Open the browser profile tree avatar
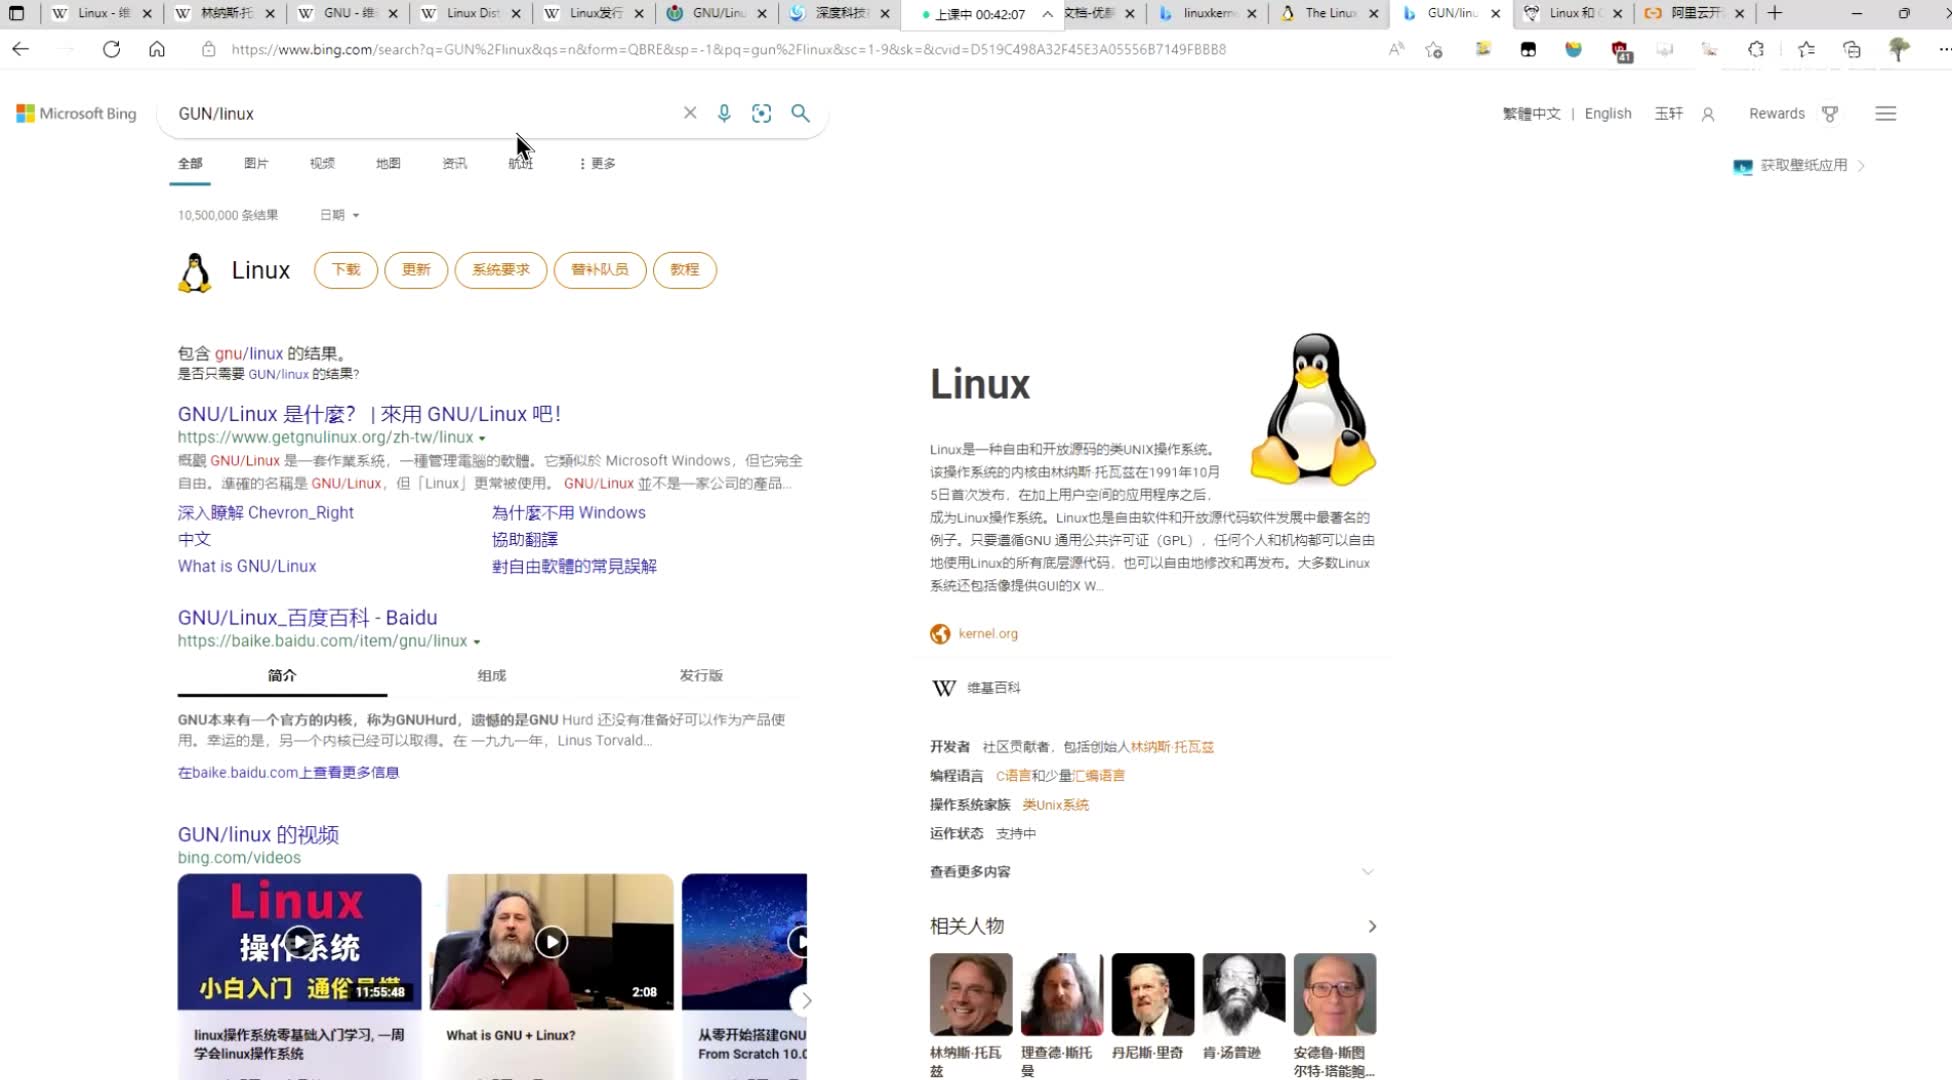 [1898, 49]
